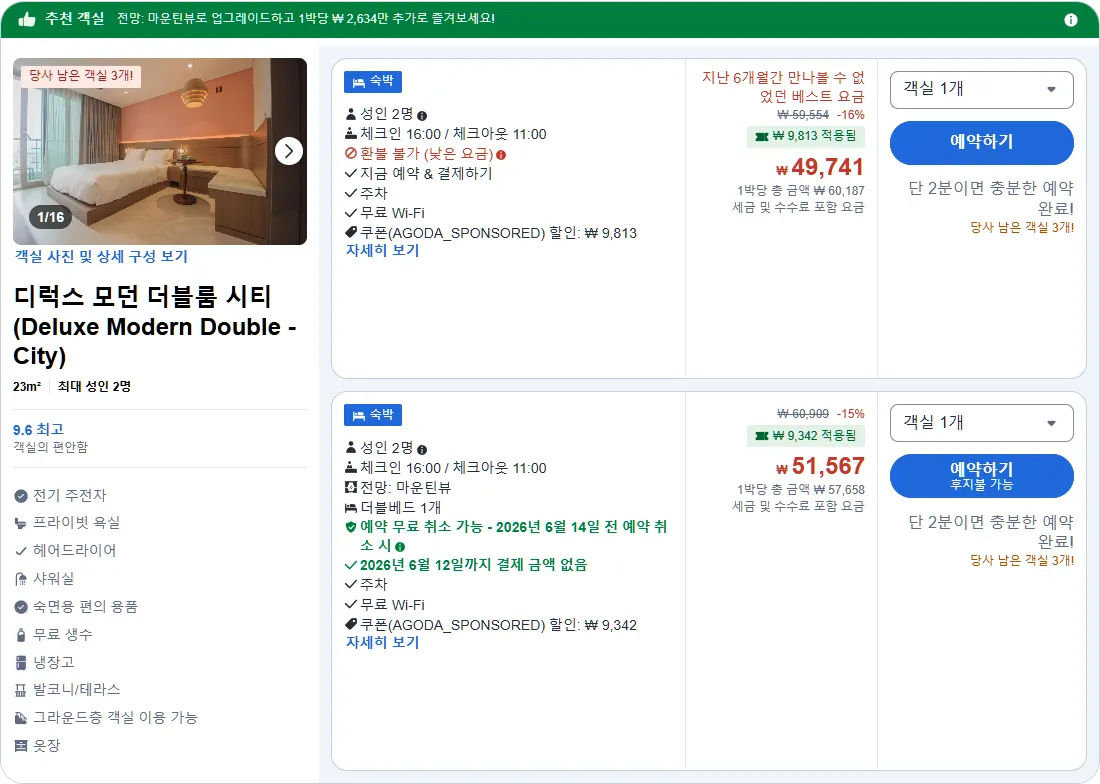
Task: Click 전망: 마운틴뷰로 업그레이드 banner text
Action: (307, 18)
